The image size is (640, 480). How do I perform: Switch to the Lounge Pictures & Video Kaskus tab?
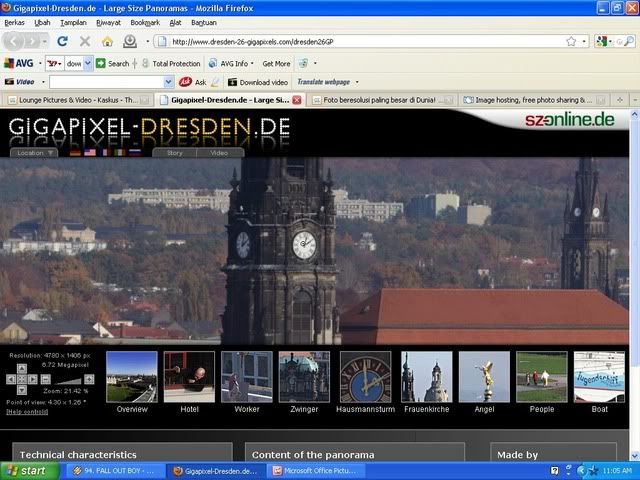tap(78, 100)
